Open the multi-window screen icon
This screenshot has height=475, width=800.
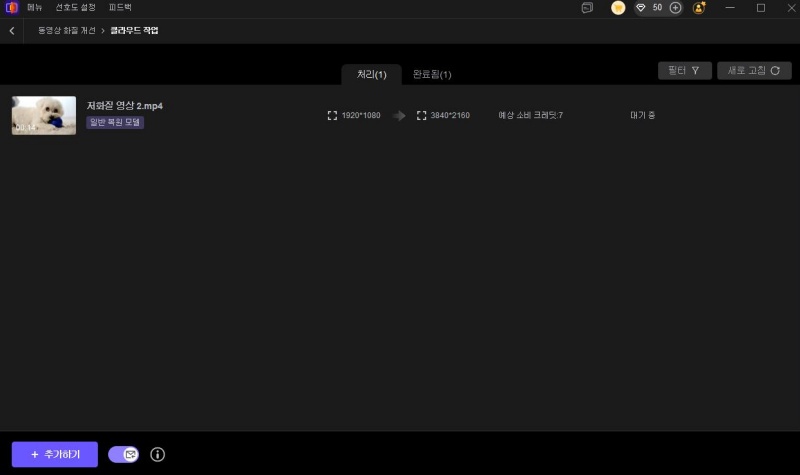[x=587, y=8]
